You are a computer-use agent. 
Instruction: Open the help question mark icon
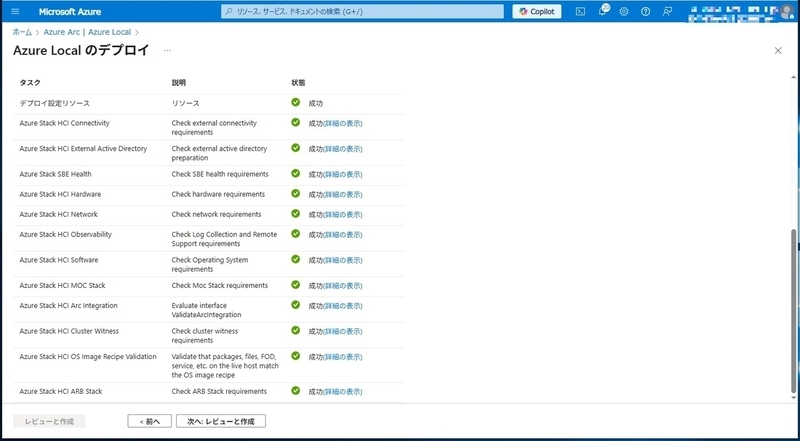point(645,11)
